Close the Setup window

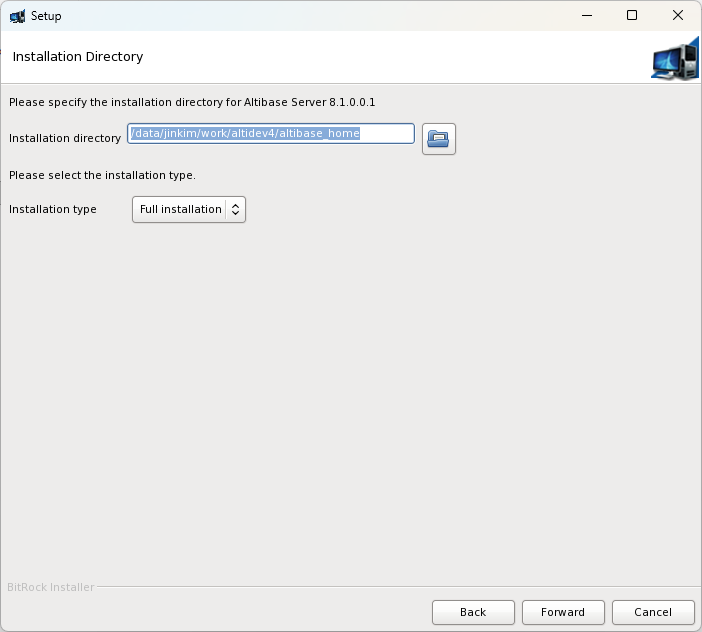(678, 16)
